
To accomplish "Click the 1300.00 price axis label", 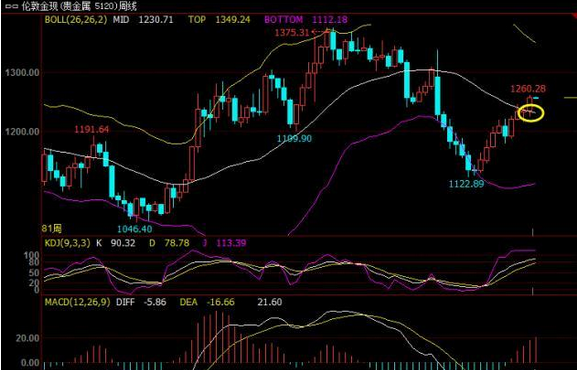I will tap(22, 73).
